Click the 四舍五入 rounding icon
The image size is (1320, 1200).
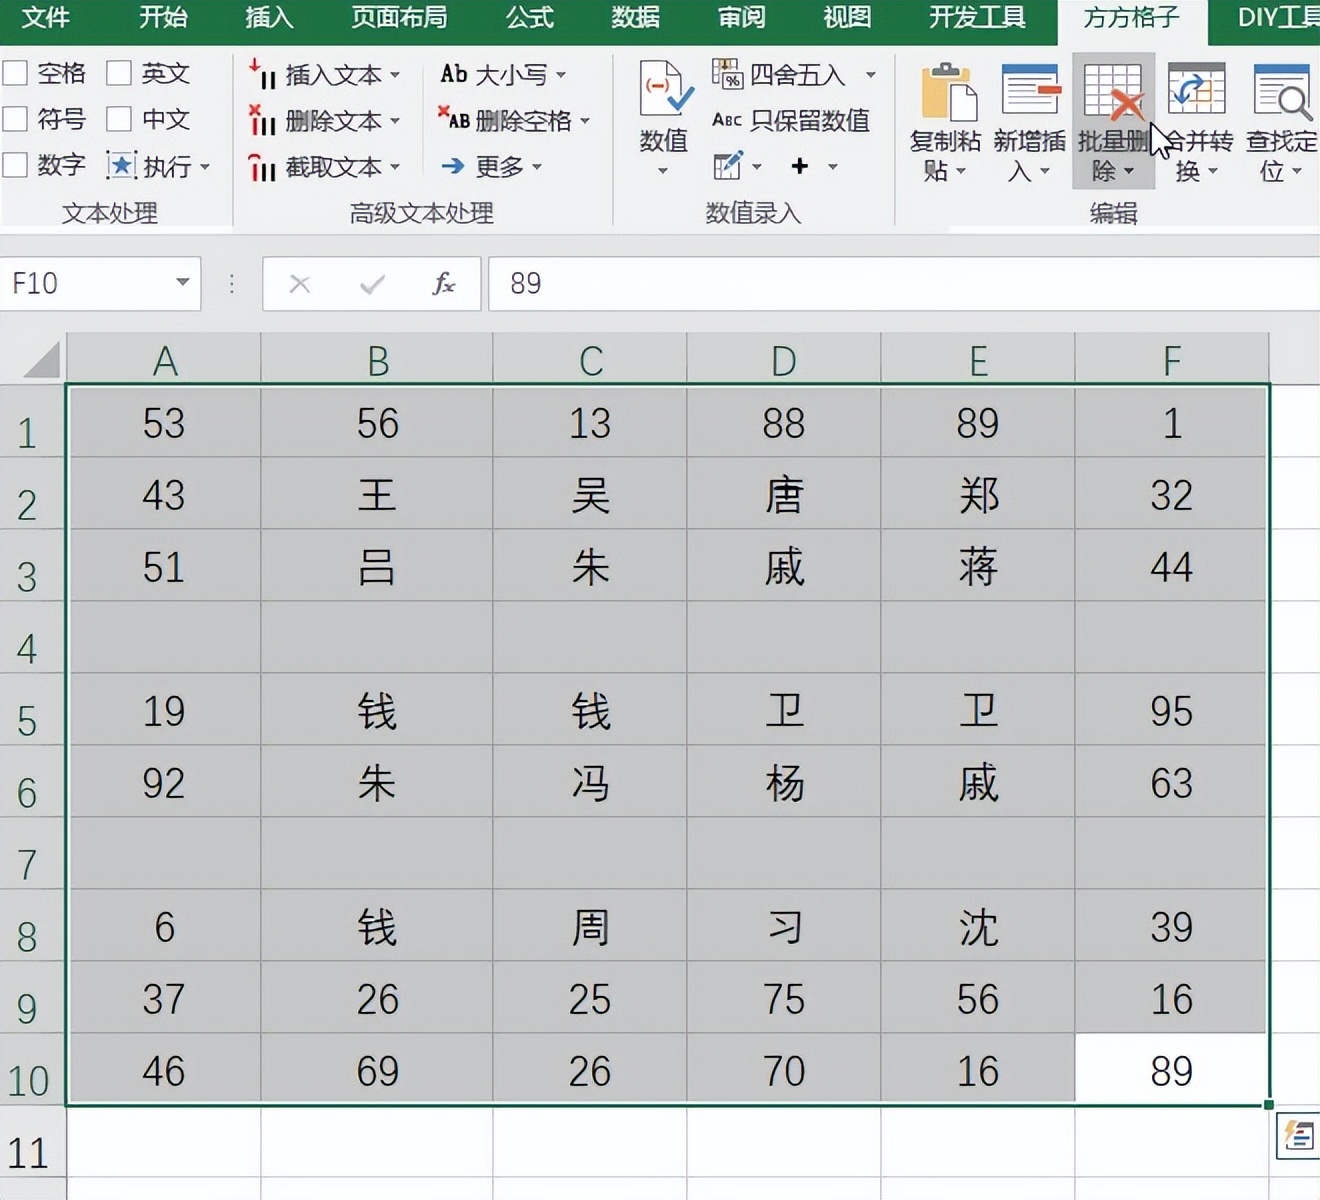(x=727, y=75)
